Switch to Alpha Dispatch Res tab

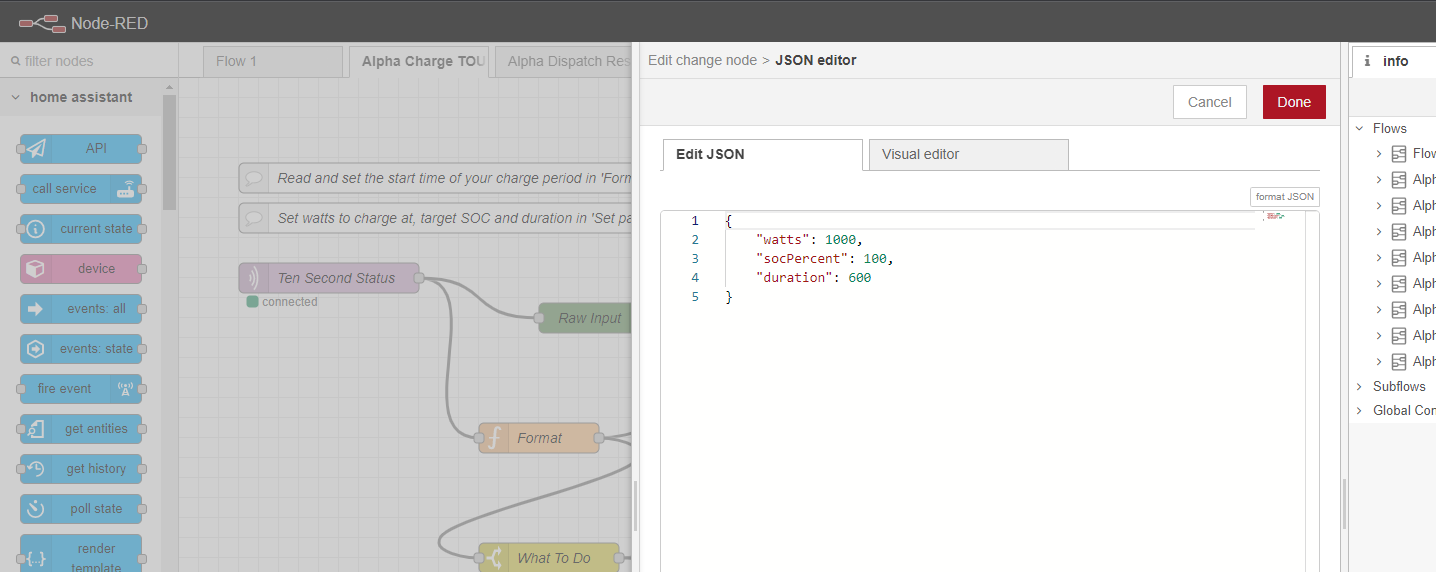click(x=565, y=61)
